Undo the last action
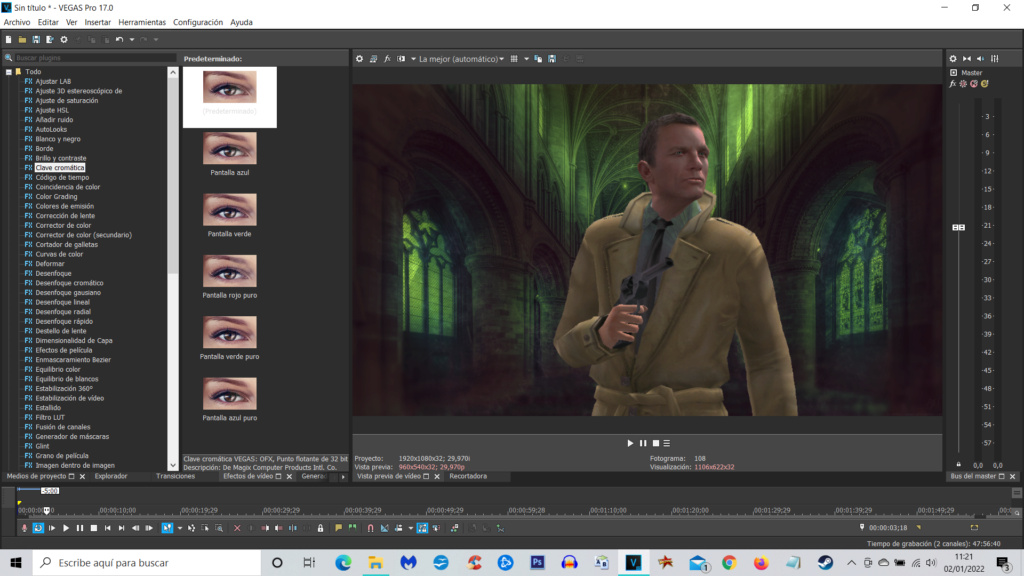 click(x=120, y=39)
